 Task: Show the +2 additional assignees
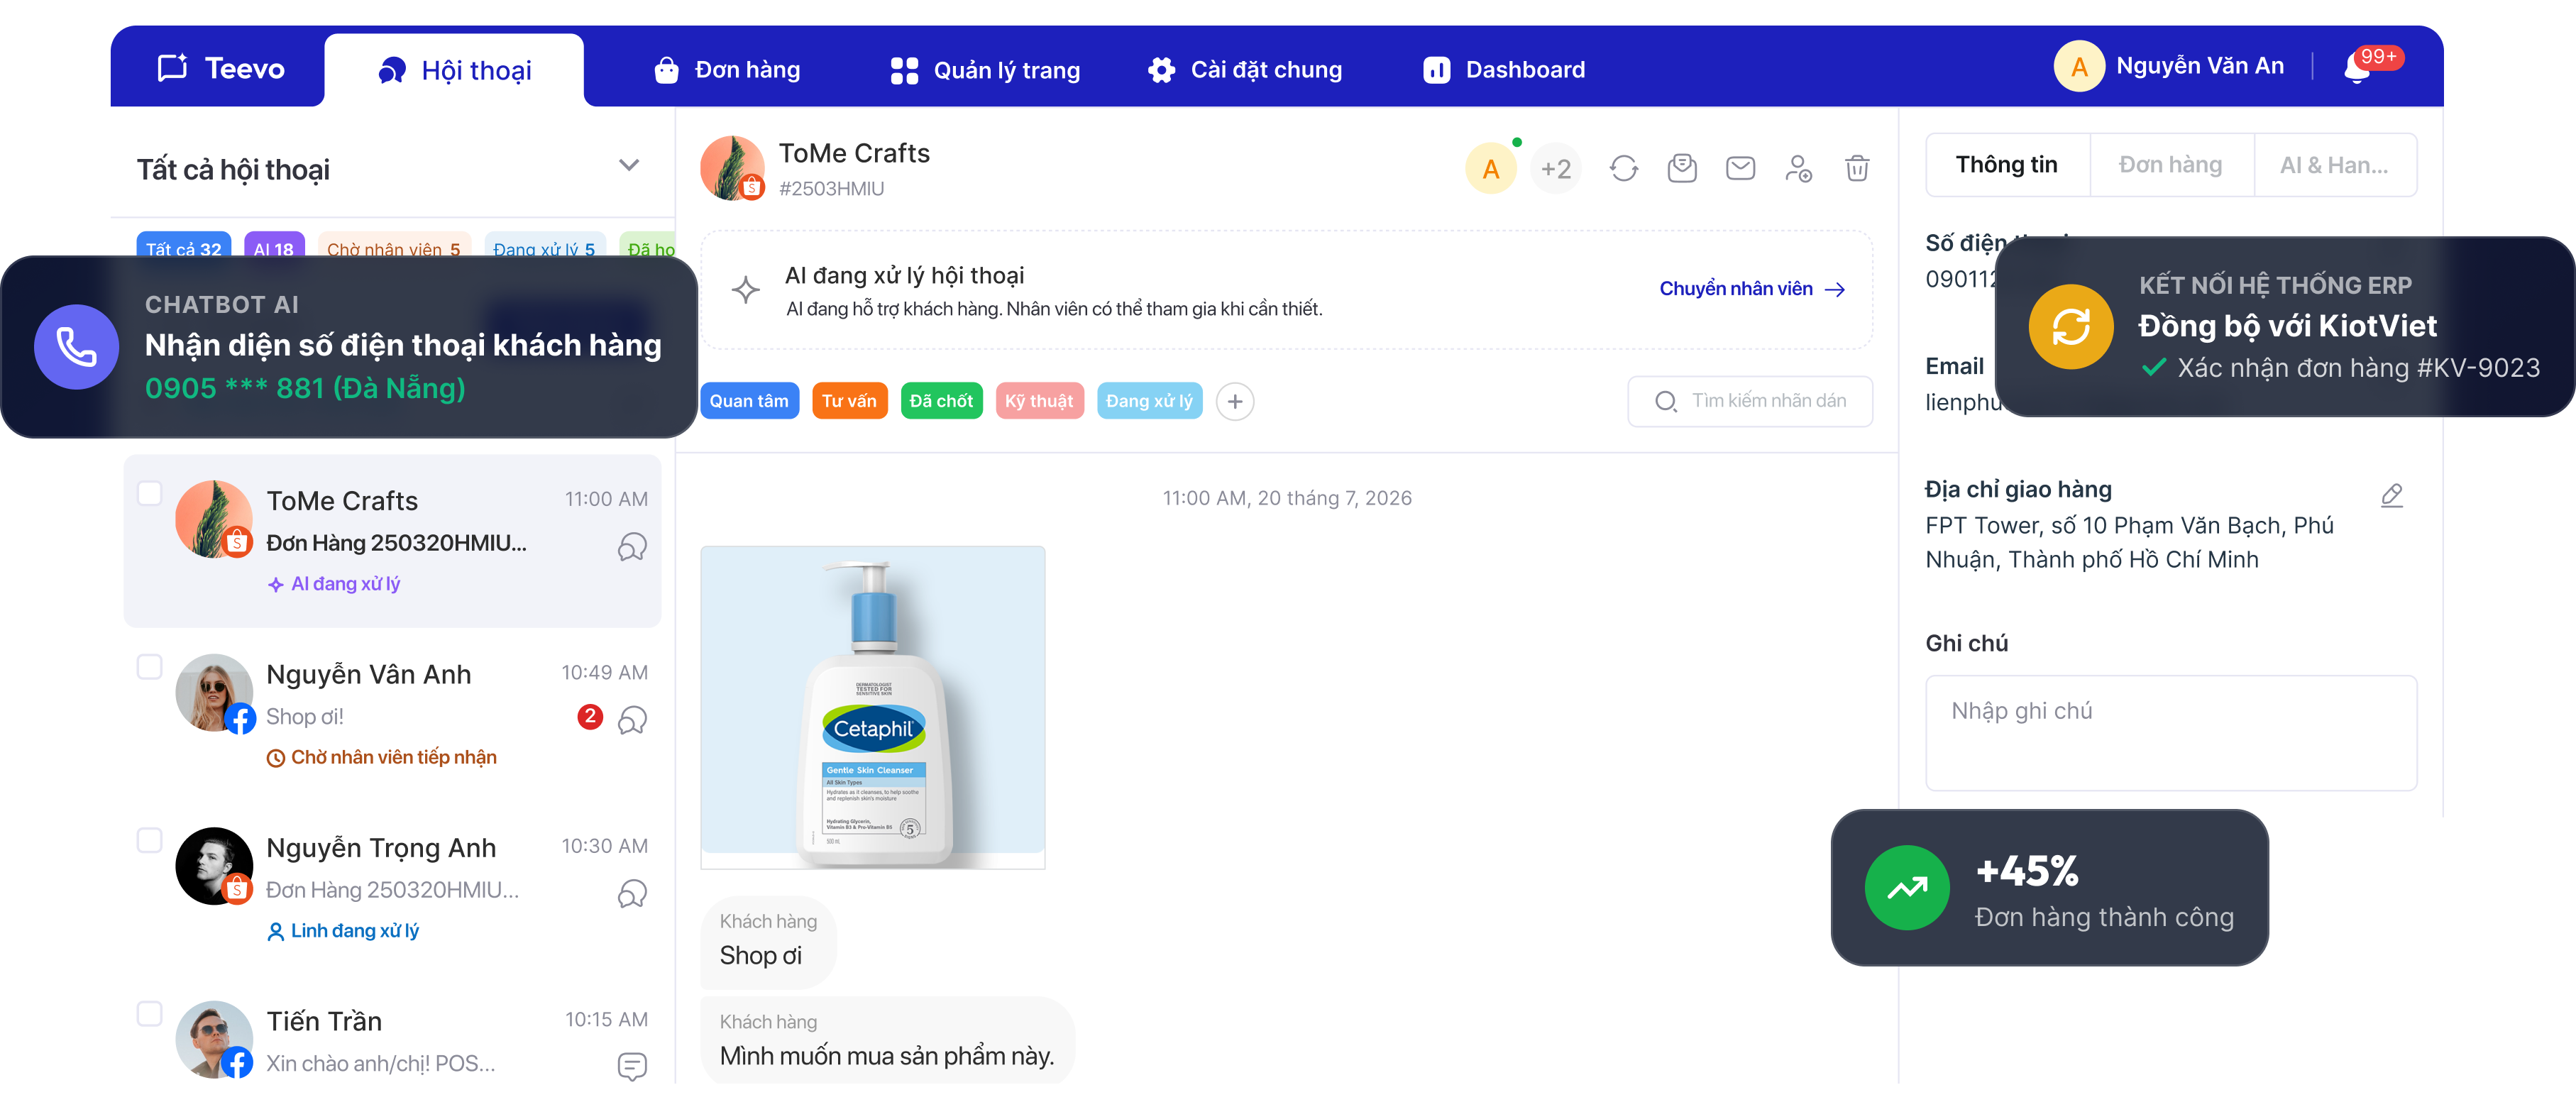pyautogui.click(x=1556, y=168)
